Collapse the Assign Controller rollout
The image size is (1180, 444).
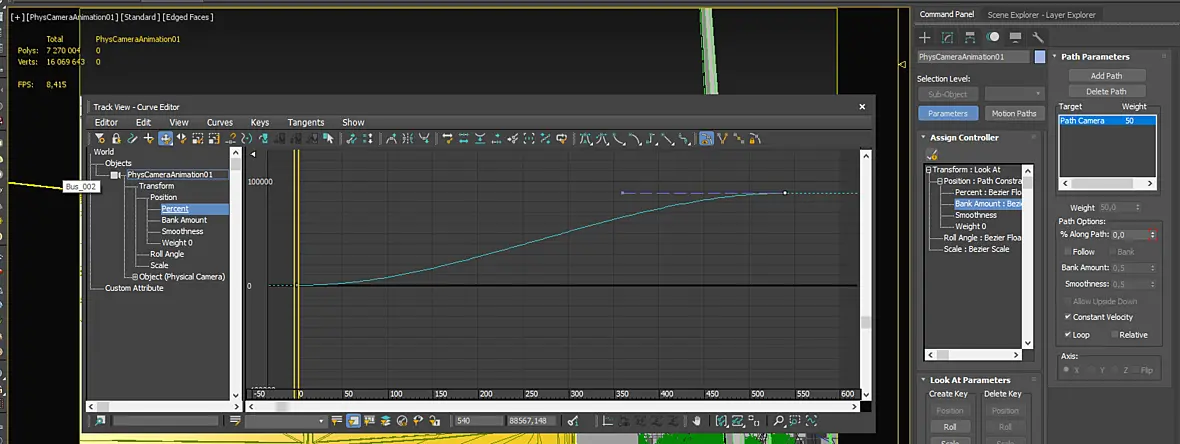point(923,138)
